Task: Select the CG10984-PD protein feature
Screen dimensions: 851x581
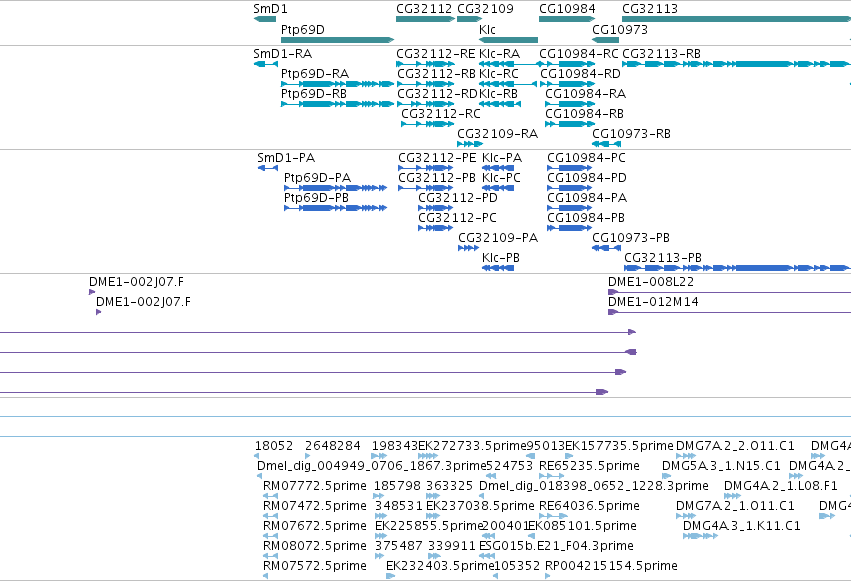Action: (x=569, y=188)
